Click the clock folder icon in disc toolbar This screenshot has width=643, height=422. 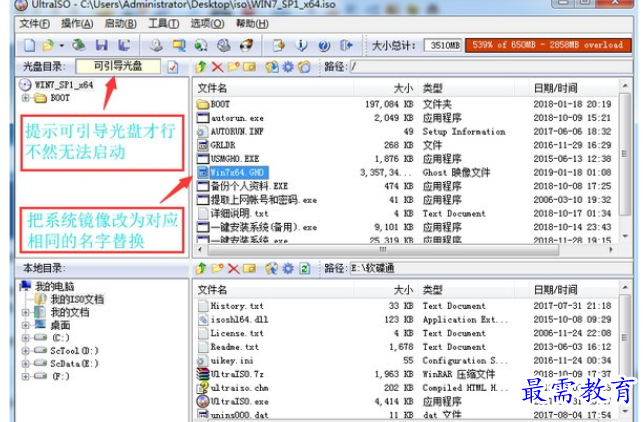click(x=304, y=67)
